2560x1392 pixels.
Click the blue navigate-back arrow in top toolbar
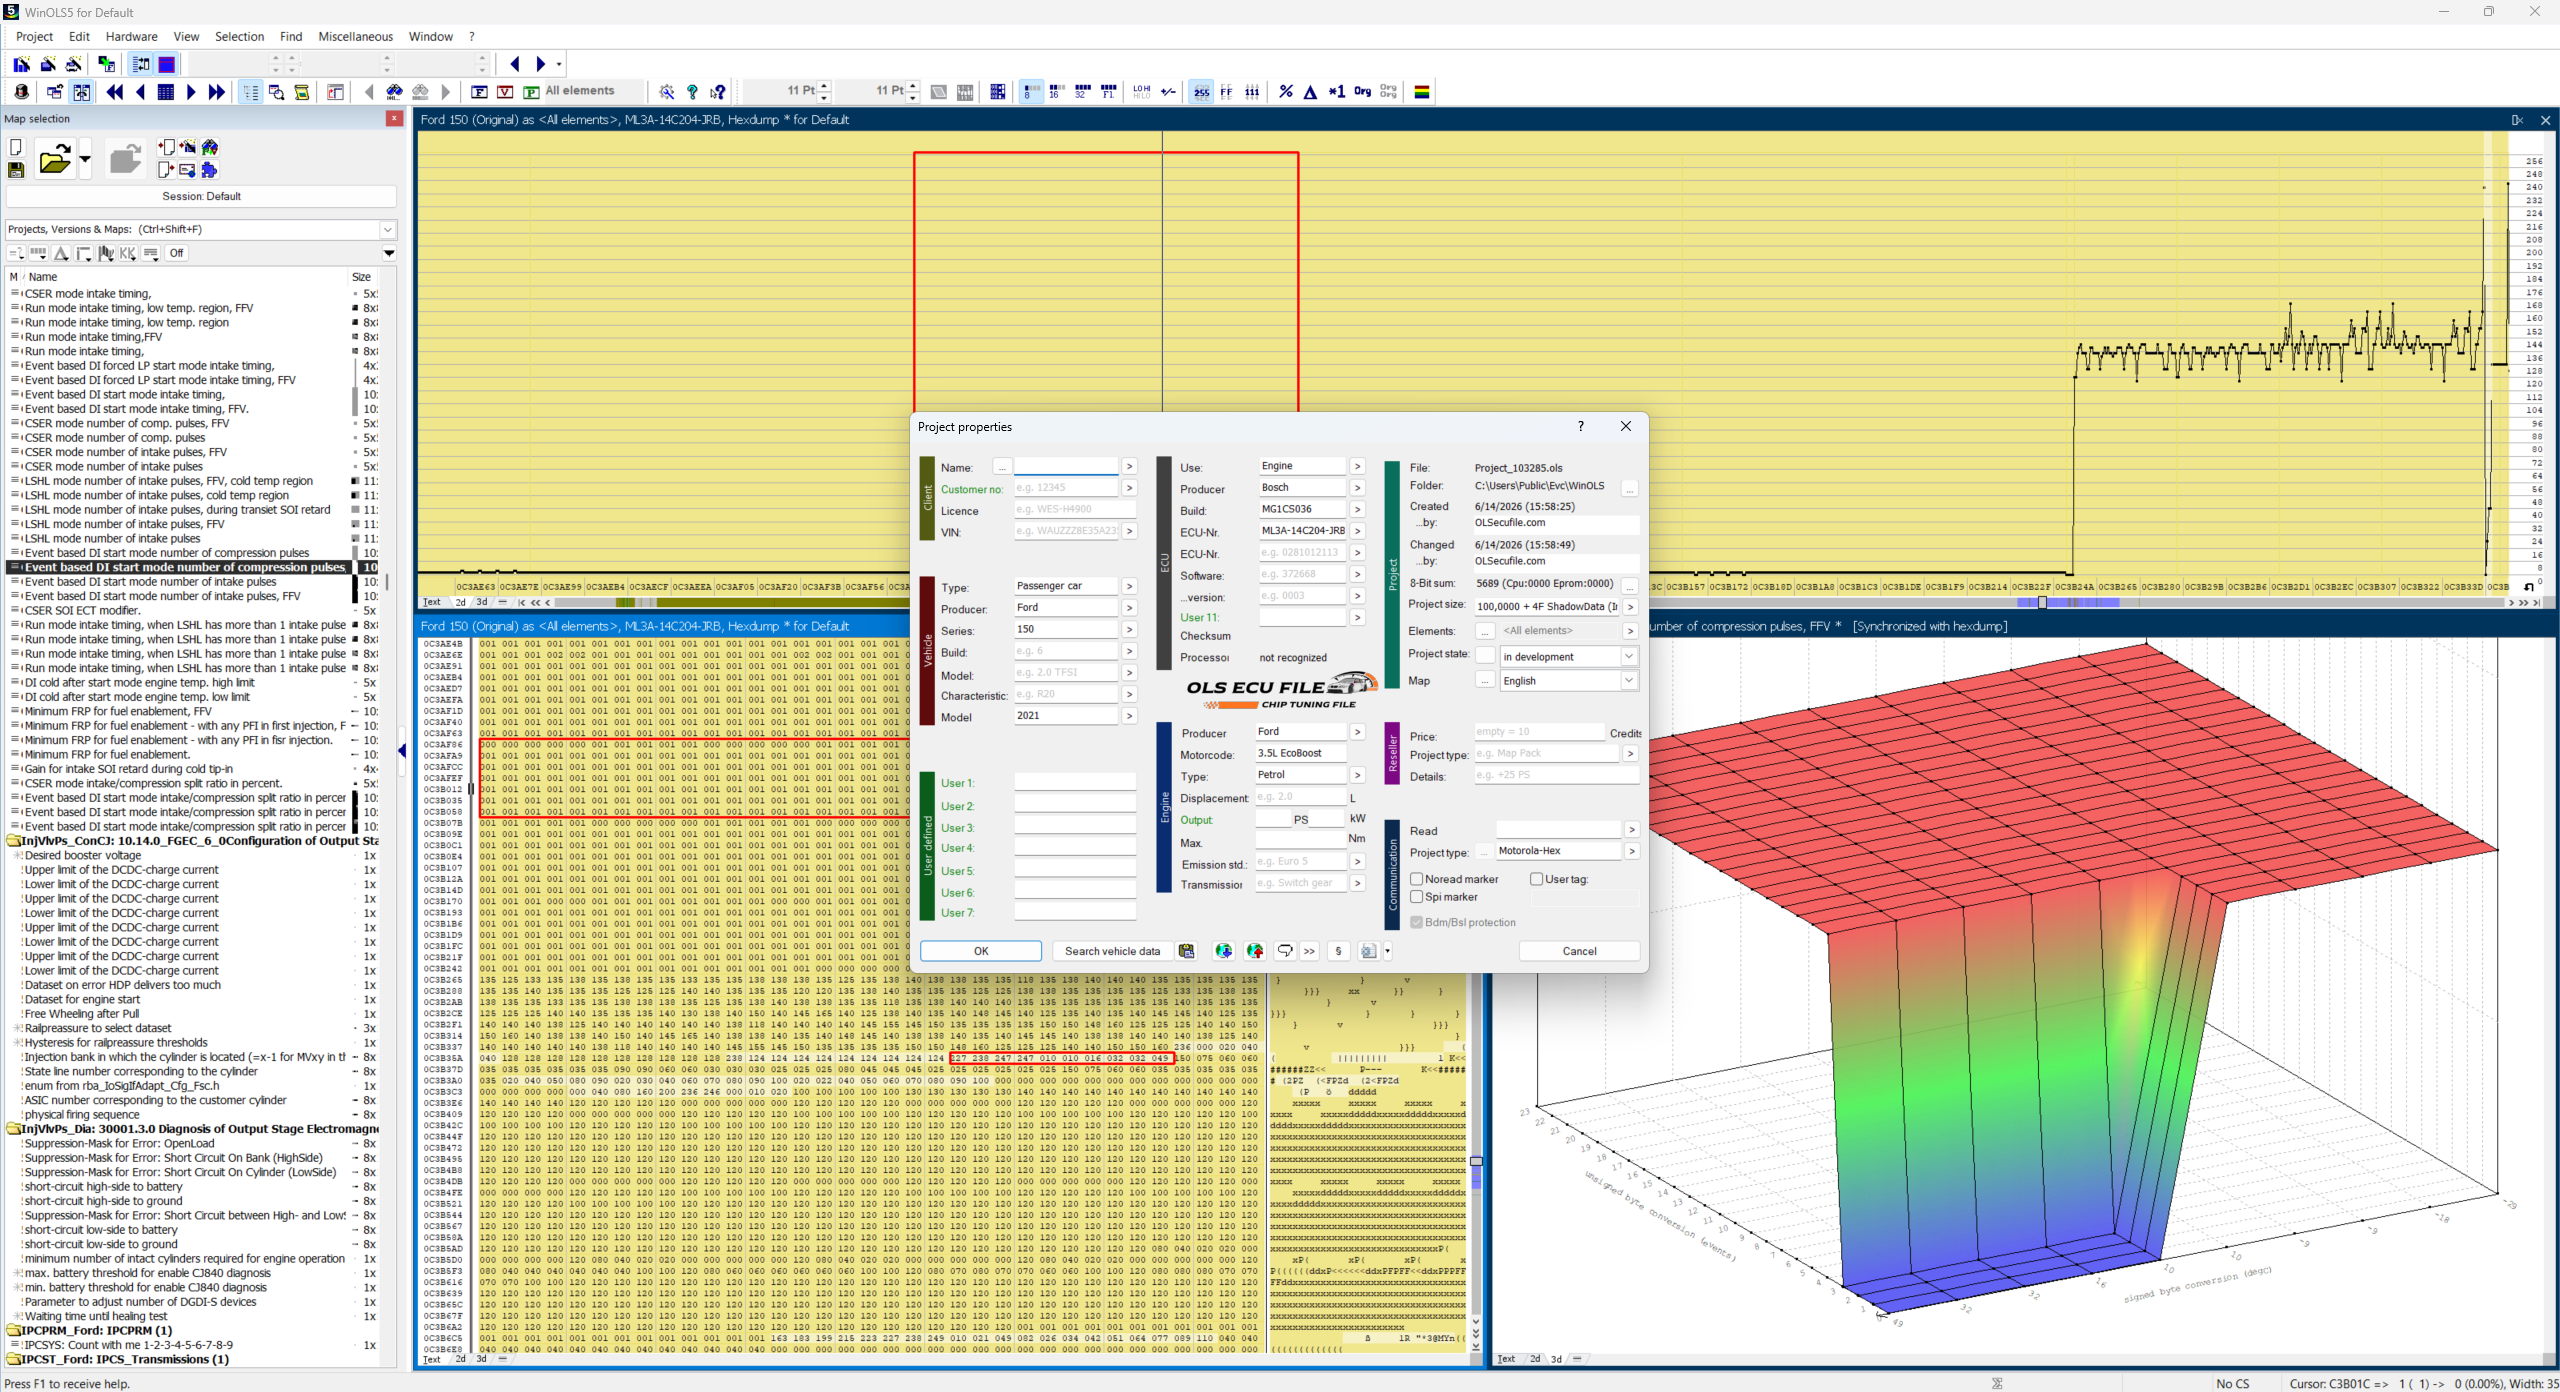514,64
